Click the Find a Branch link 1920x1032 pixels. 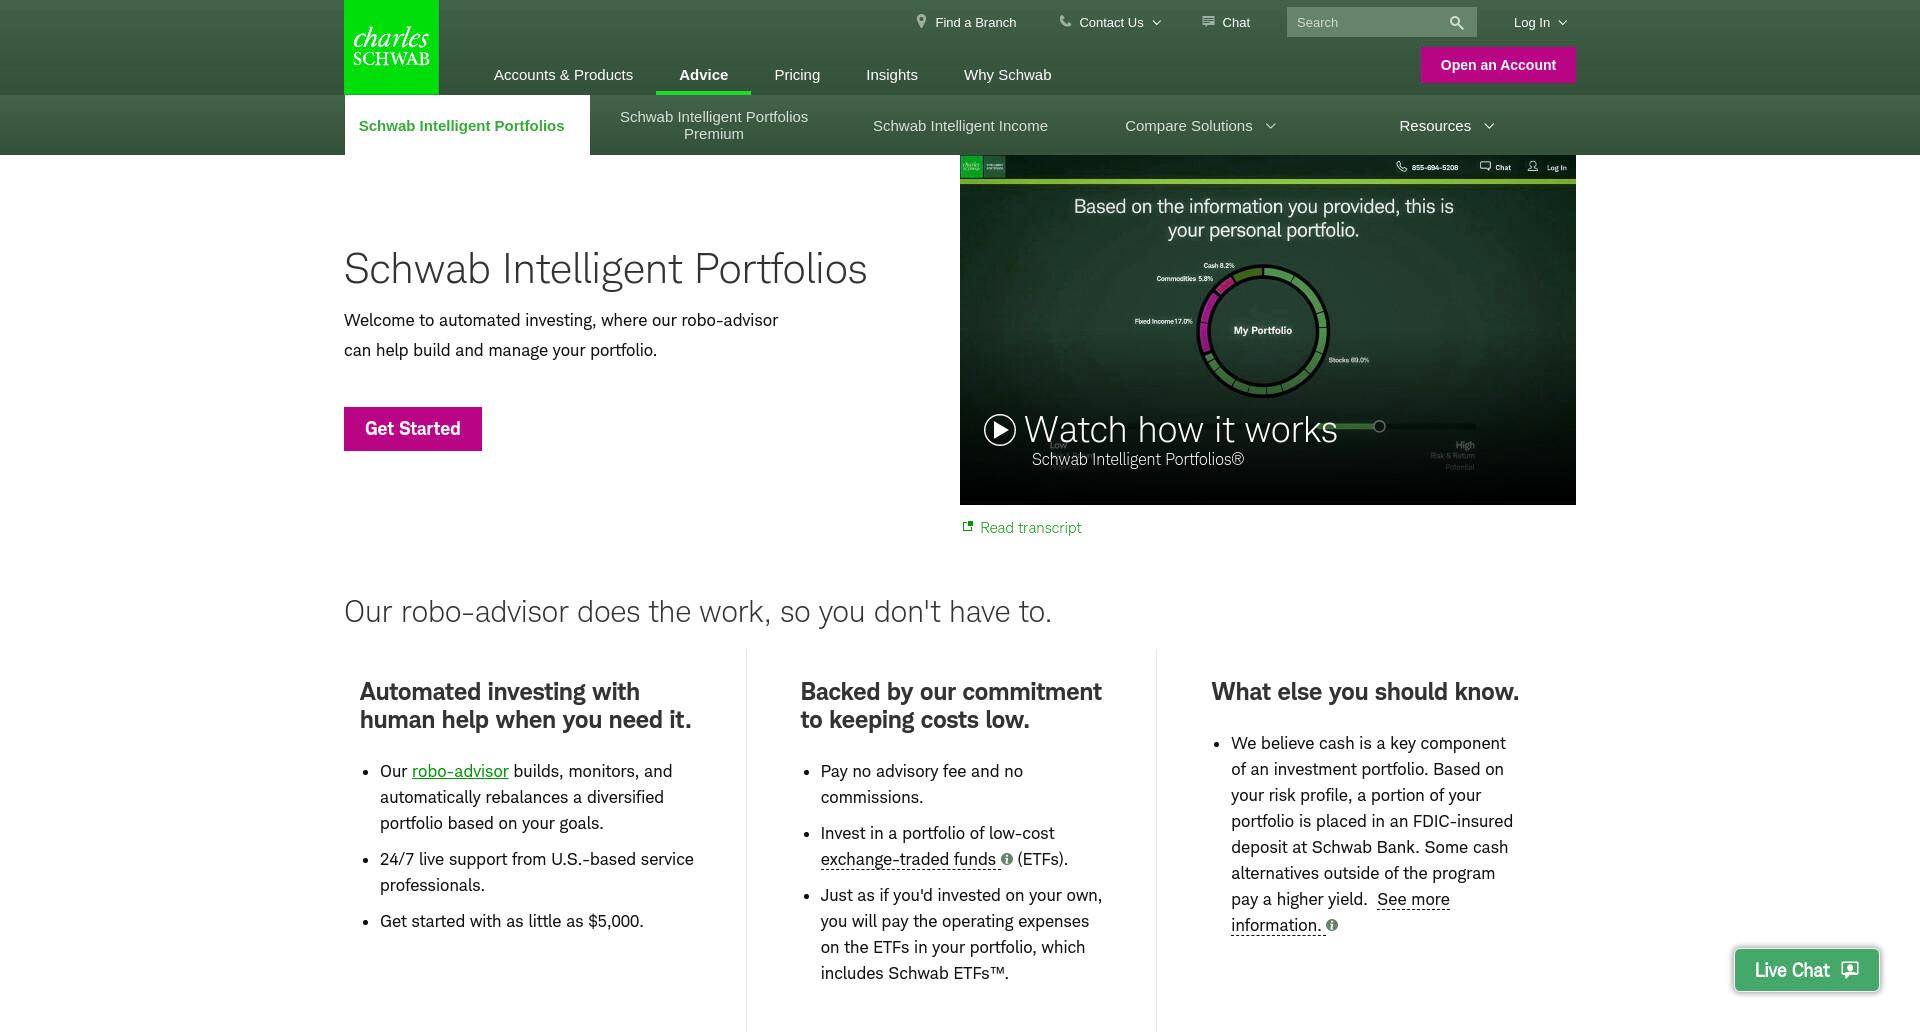[x=975, y=22]
